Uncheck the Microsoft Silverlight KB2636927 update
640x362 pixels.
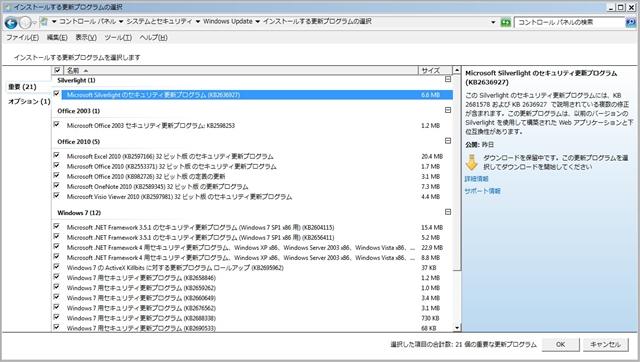pyautogui.click(x=57, y=94)
